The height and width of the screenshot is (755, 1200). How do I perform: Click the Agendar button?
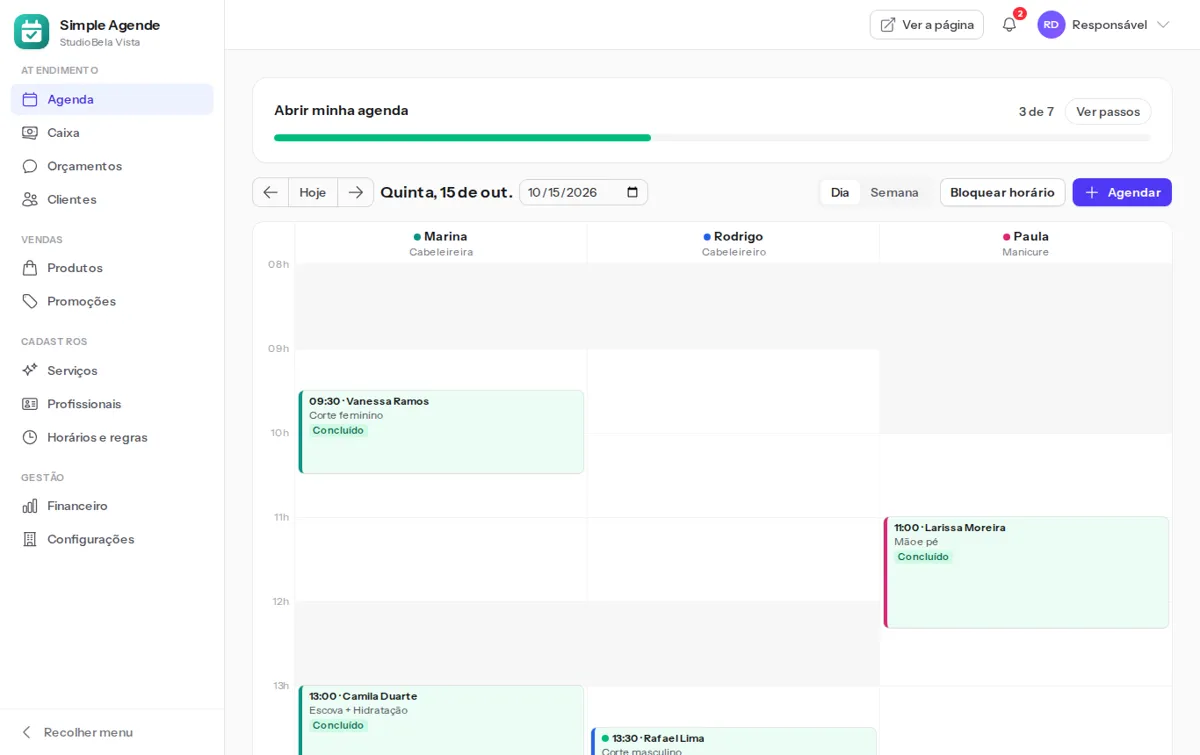(x=1122, y=192)
